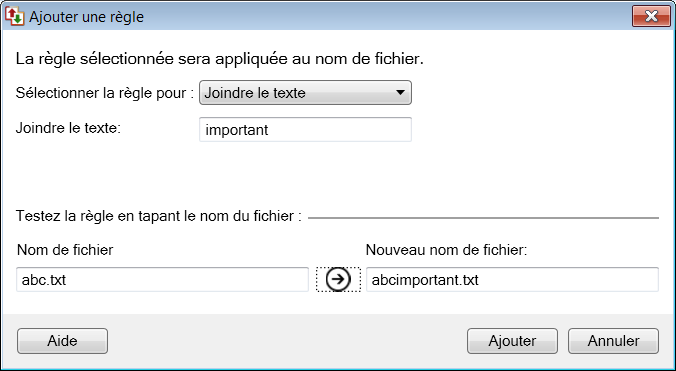Close the Ajouter une règle dialog
This screenshot has width=676, height=371.
[651, 16]
